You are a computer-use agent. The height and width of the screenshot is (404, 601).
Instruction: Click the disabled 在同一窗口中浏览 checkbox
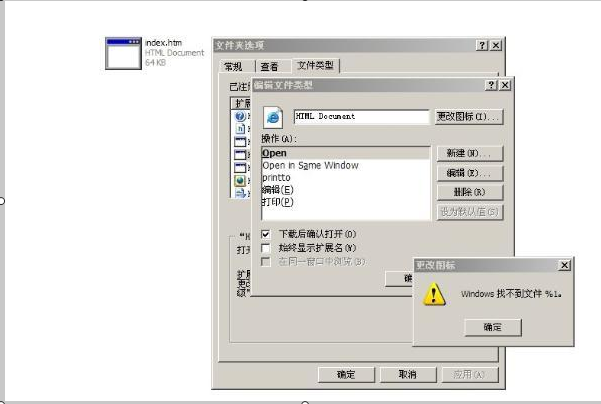point(266,261)
